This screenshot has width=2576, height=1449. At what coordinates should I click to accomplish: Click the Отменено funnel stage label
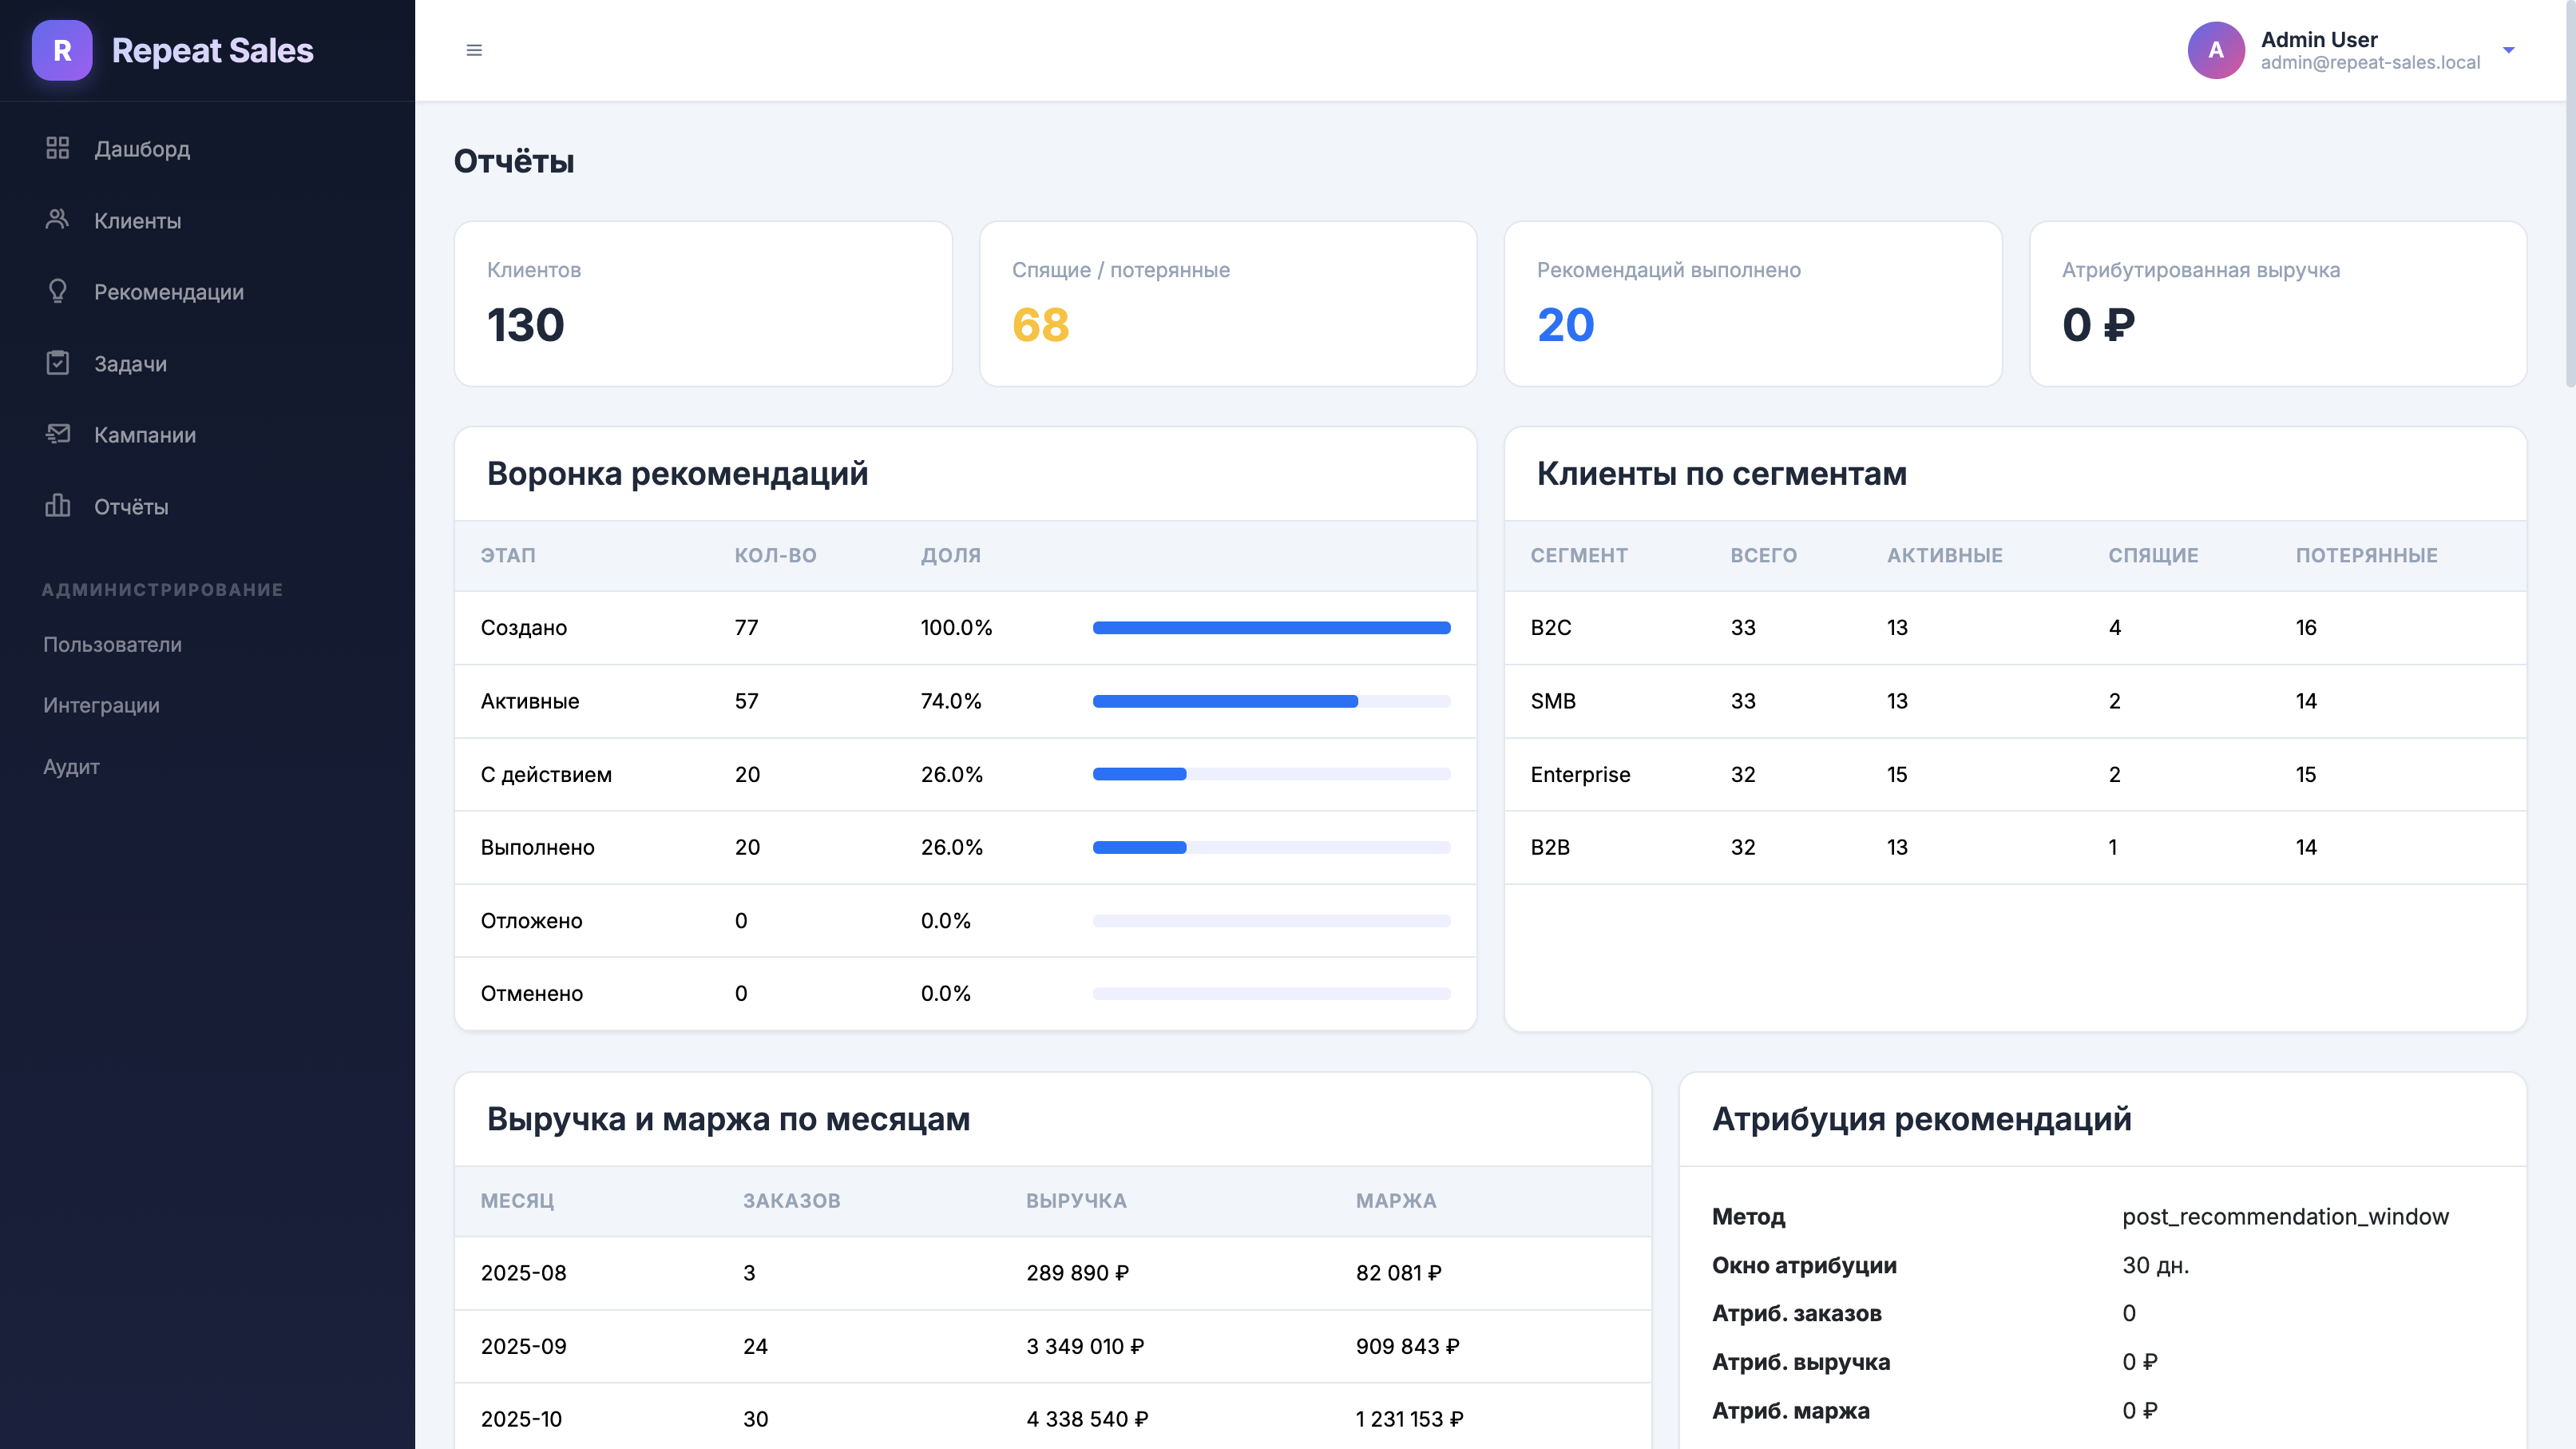(532, 994)
